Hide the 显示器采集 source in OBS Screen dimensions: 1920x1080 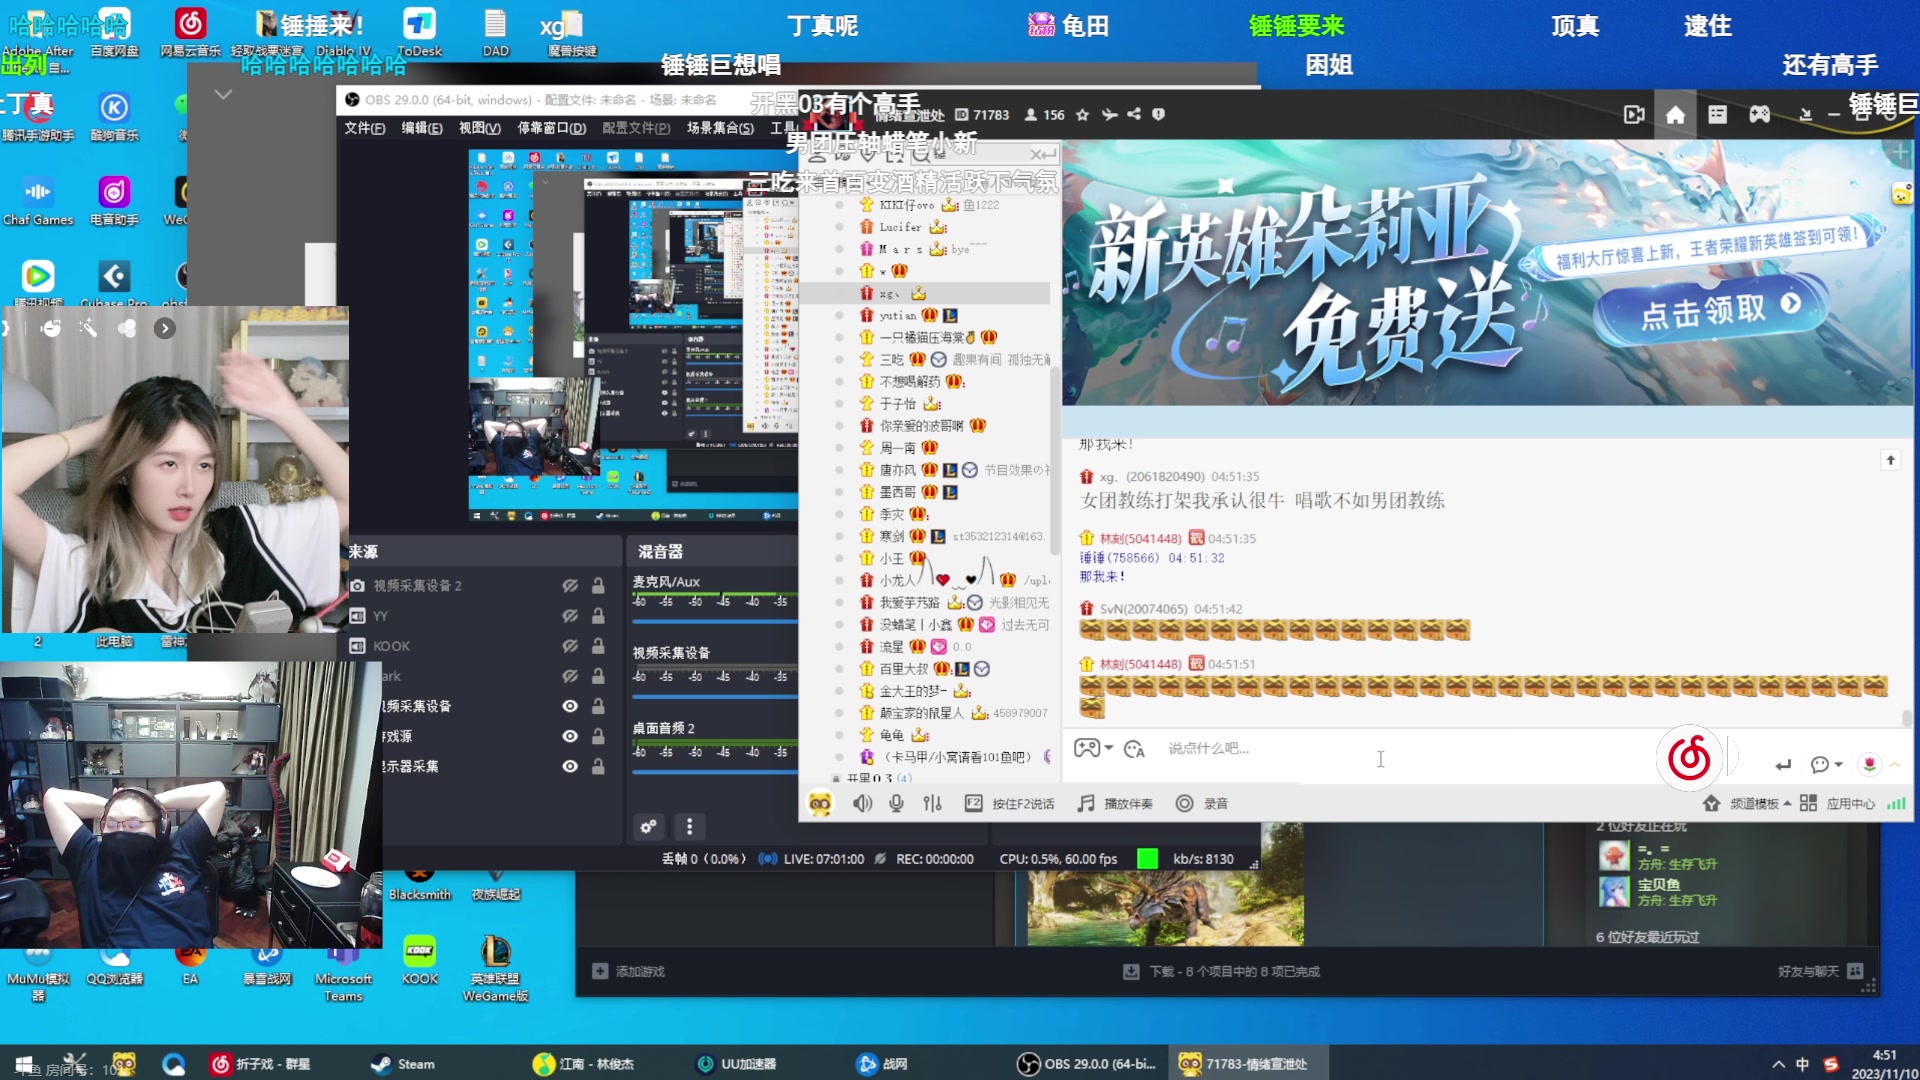pyautogui.click(x=570, y=766)
